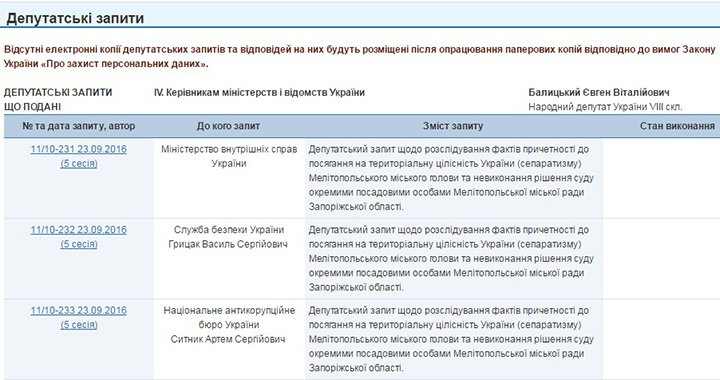Click the 'Депутатські запити' page heading

coord(75,18)
